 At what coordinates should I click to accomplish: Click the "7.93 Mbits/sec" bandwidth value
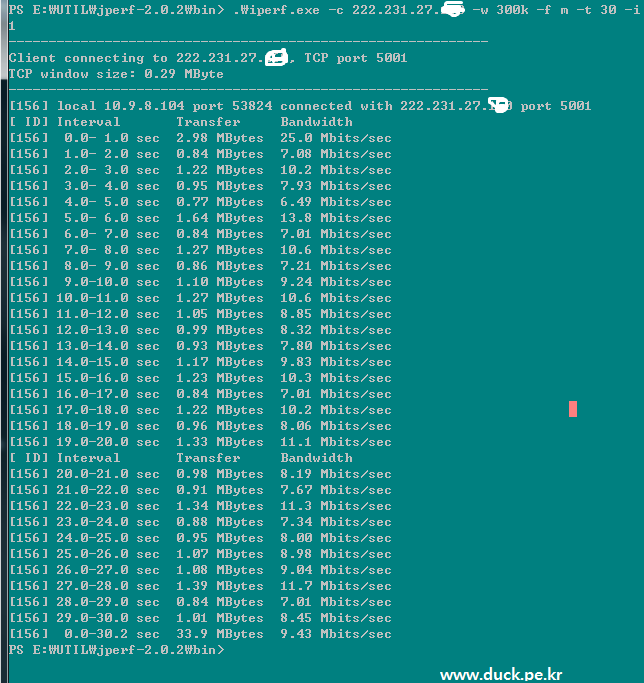(x=336, y=186)
